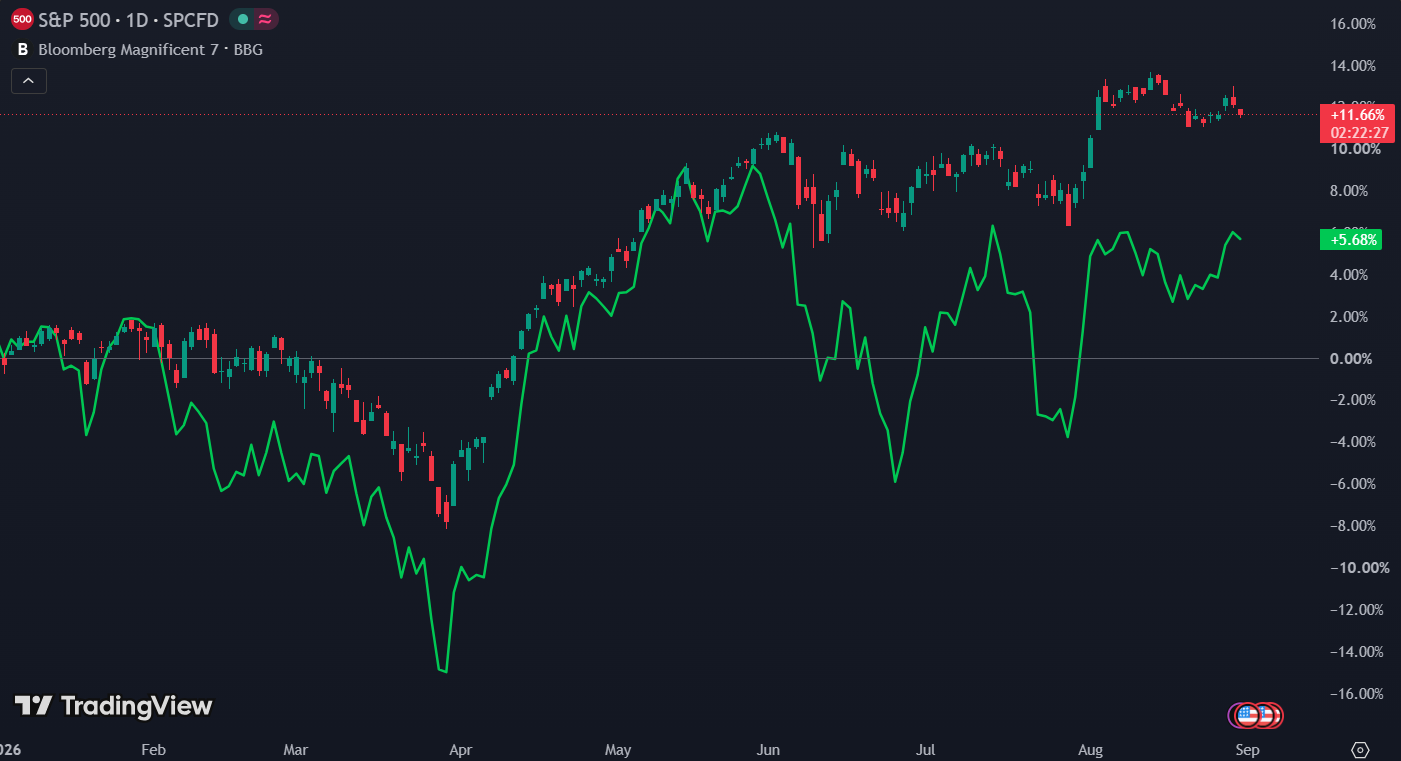
Task: Click the −6.00% scale label
Action: pos(1355,484)
